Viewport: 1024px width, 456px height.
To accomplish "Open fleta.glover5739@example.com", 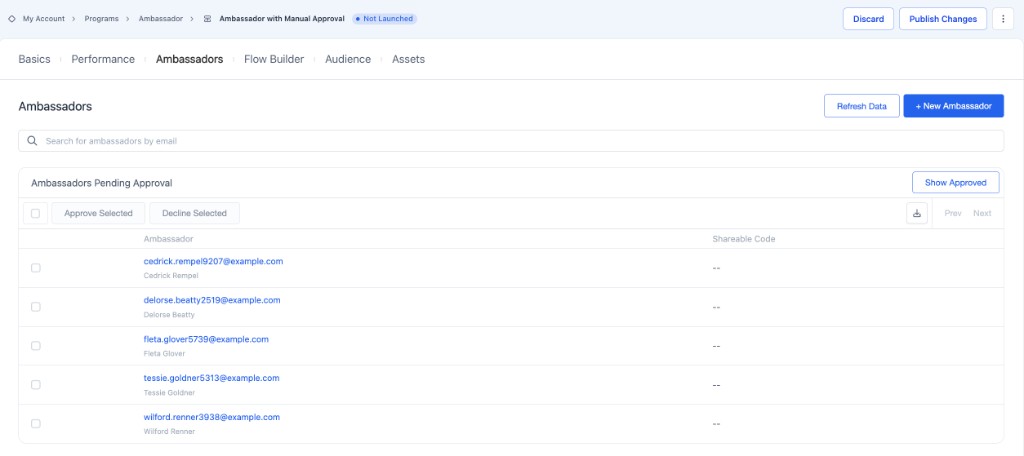I will (x=206, y=339).
